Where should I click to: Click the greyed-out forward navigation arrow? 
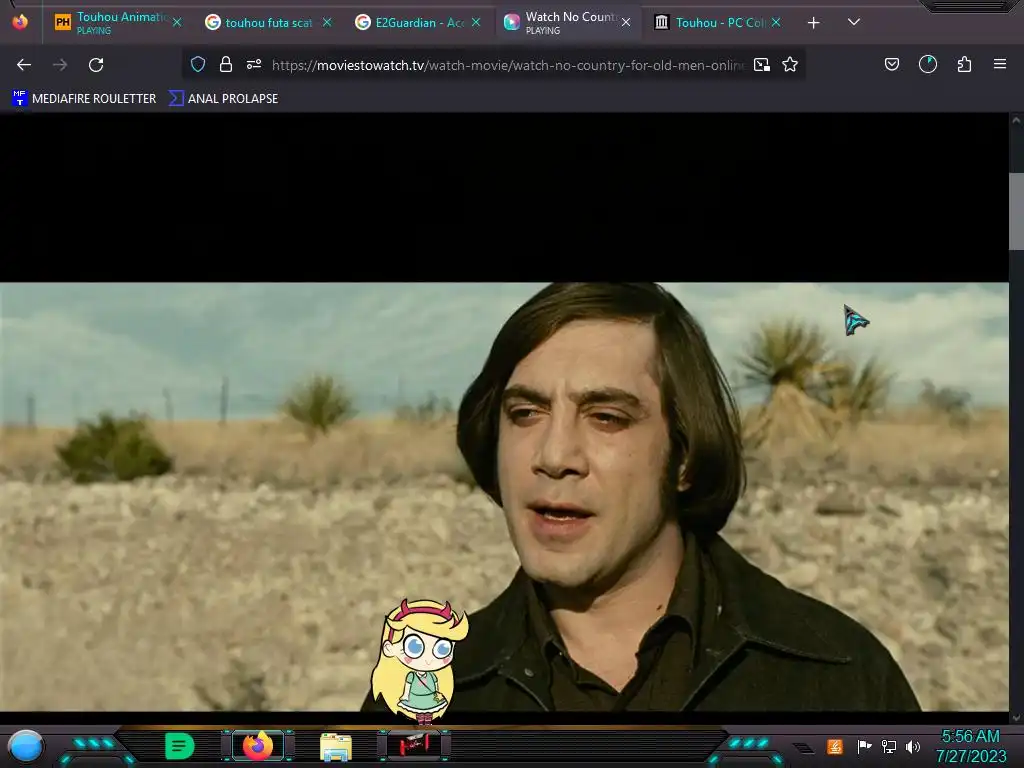tap(60, 65)
